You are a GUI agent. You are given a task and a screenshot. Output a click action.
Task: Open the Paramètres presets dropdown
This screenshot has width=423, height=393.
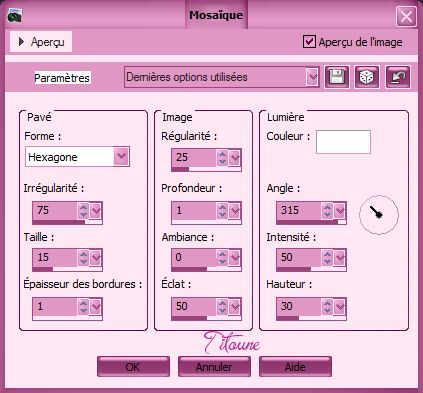pyautogui.click(x=312, y=77)
